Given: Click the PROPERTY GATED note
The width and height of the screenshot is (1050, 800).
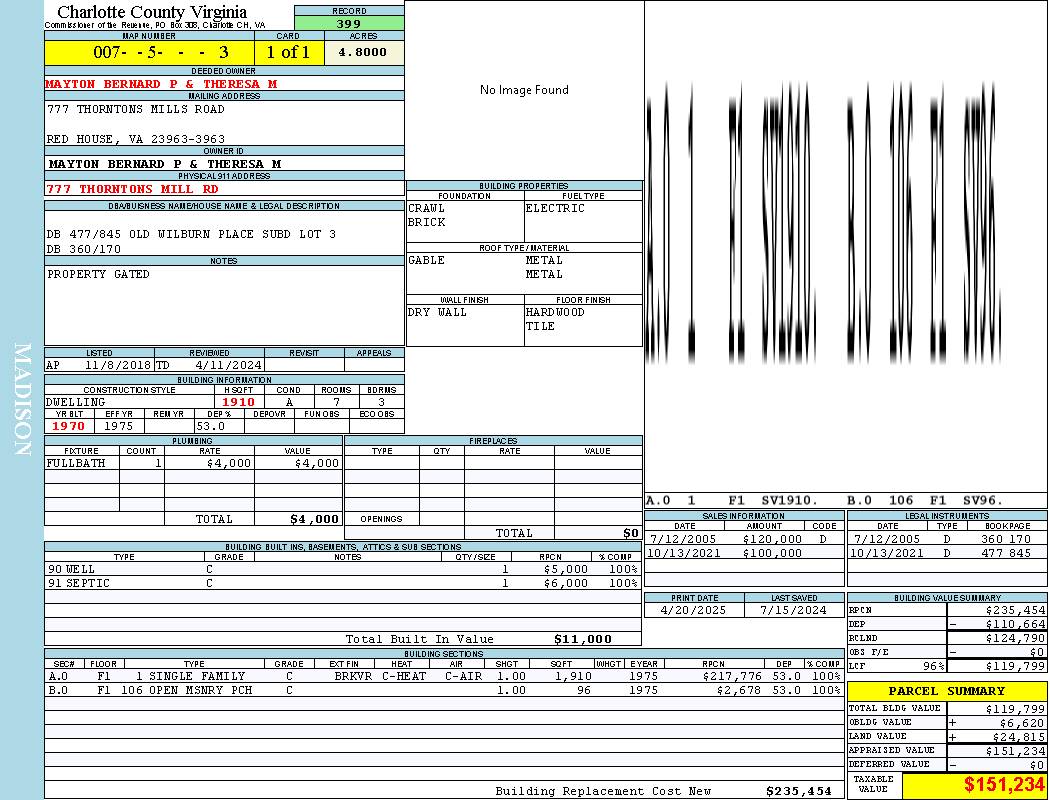Looking at the screenshot, I should tap(98, 274).
